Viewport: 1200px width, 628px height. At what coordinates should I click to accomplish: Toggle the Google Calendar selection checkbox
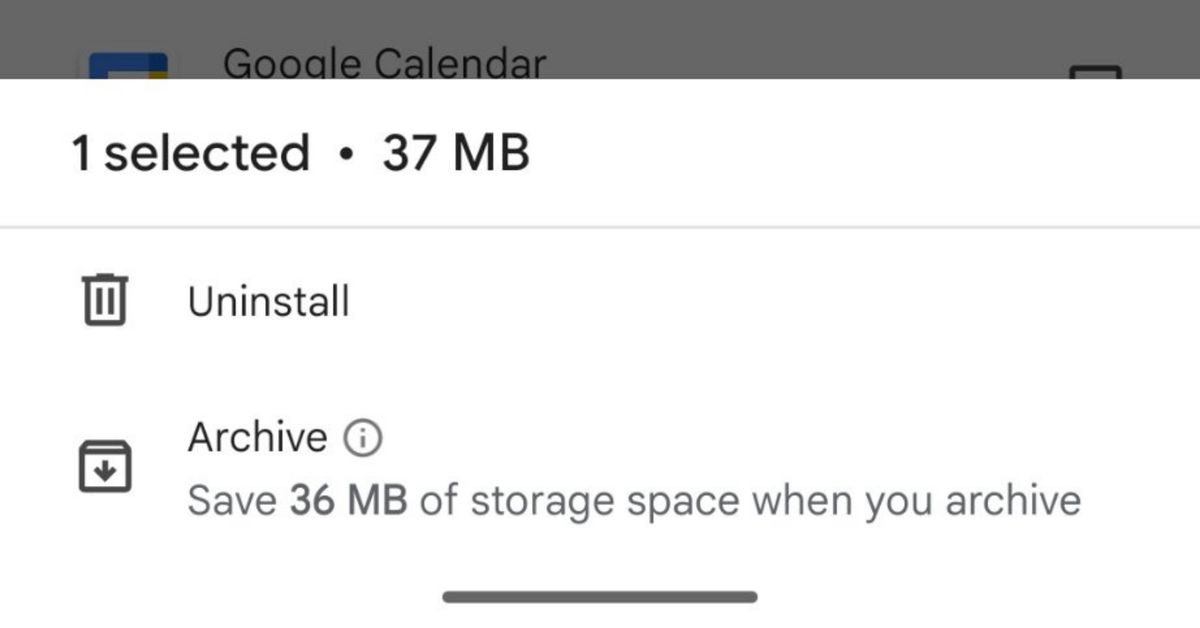coord(1095,72)
